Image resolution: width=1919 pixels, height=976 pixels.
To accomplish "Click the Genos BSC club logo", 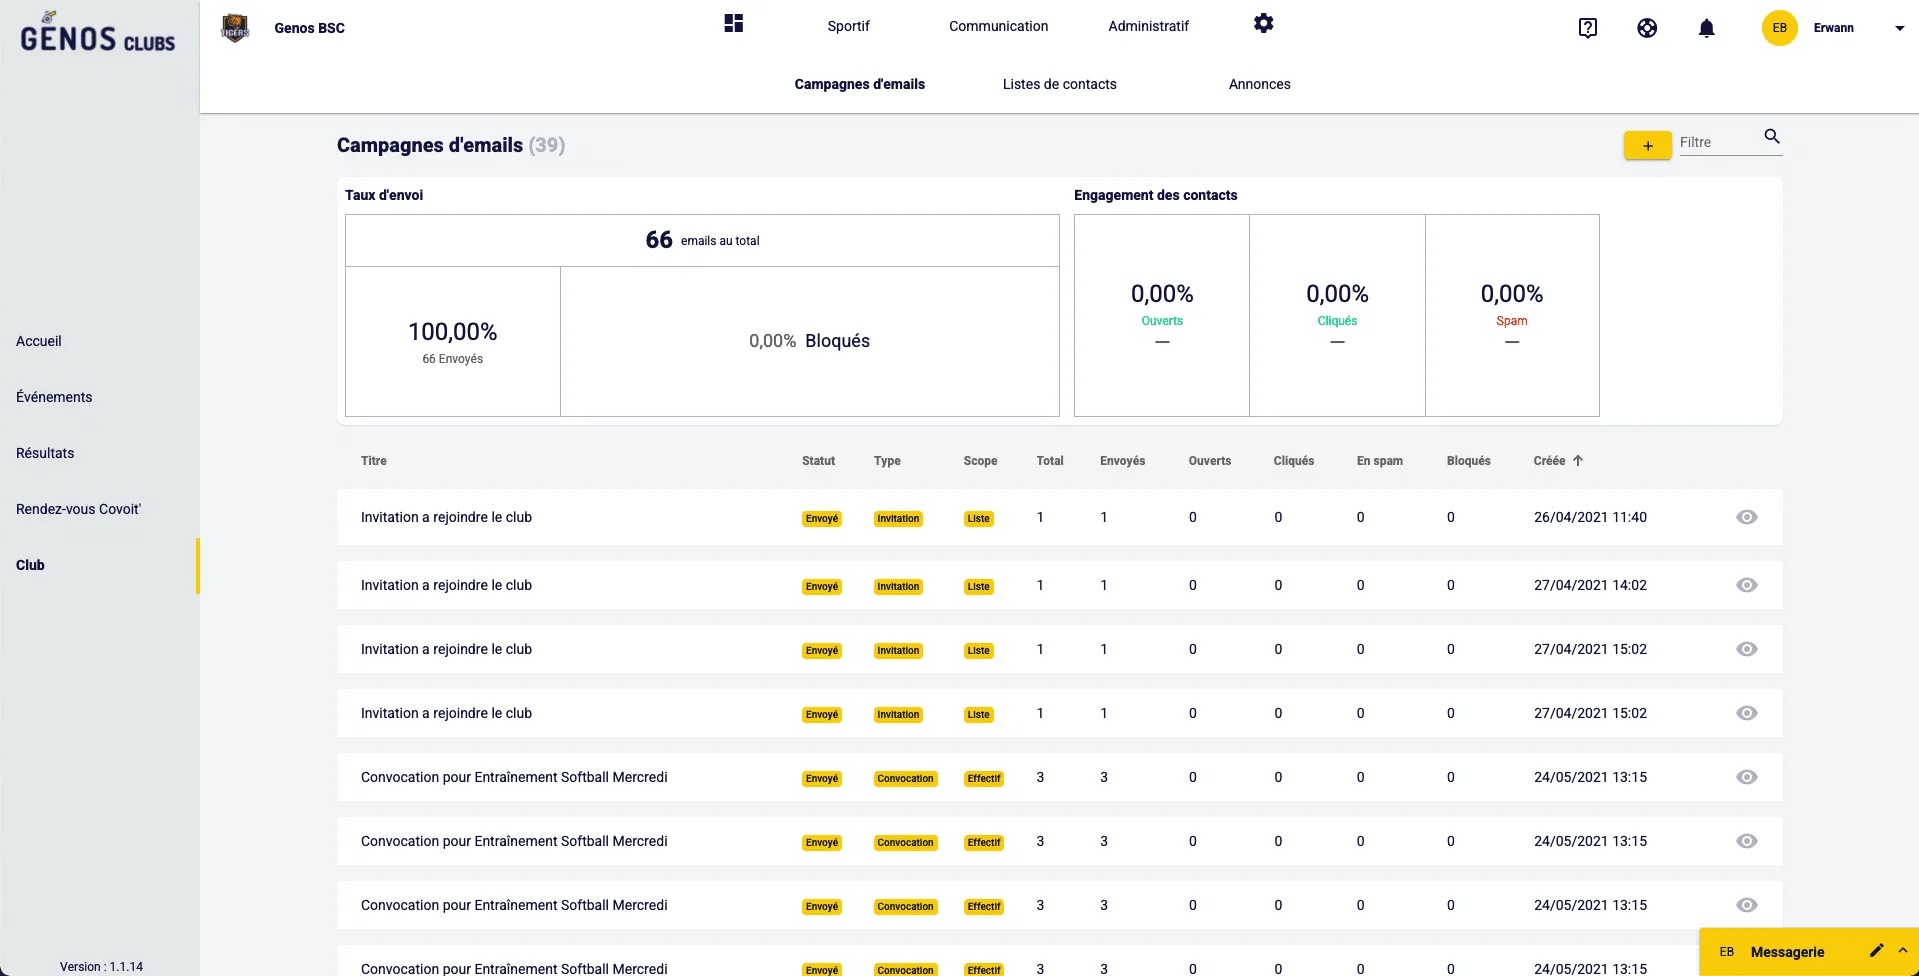I will coord(235,28).
